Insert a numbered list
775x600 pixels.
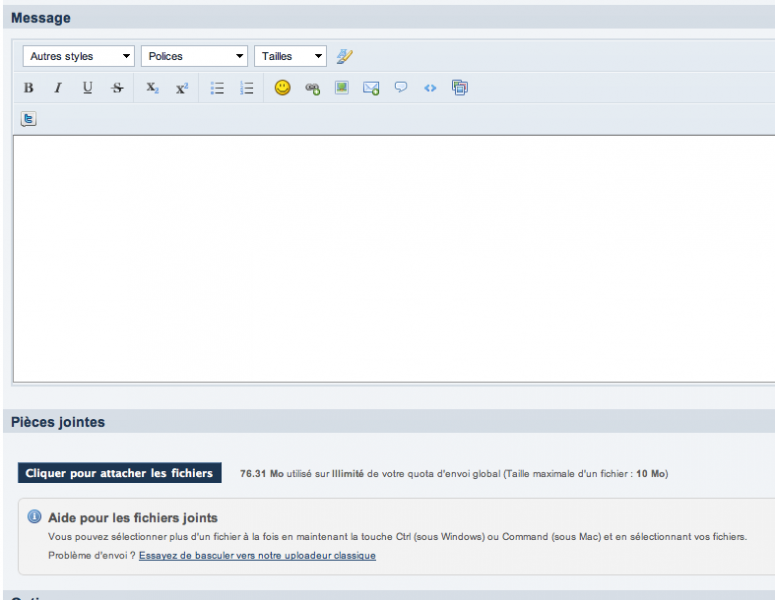point(247,88)
